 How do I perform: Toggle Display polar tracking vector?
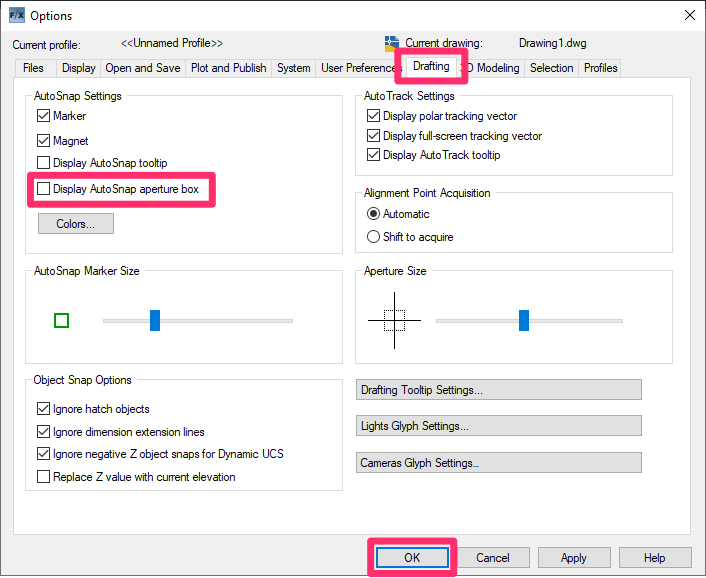click(373, 116)
